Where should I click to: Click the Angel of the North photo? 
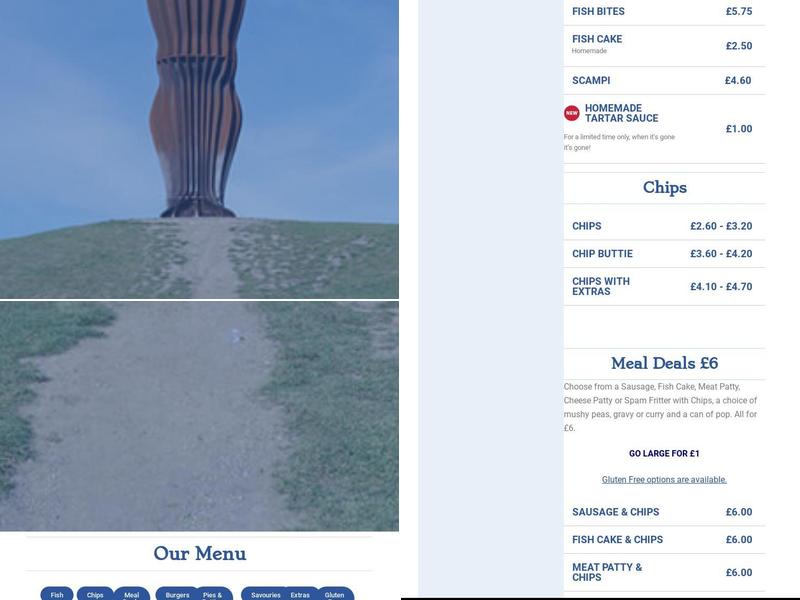point(199,149)
